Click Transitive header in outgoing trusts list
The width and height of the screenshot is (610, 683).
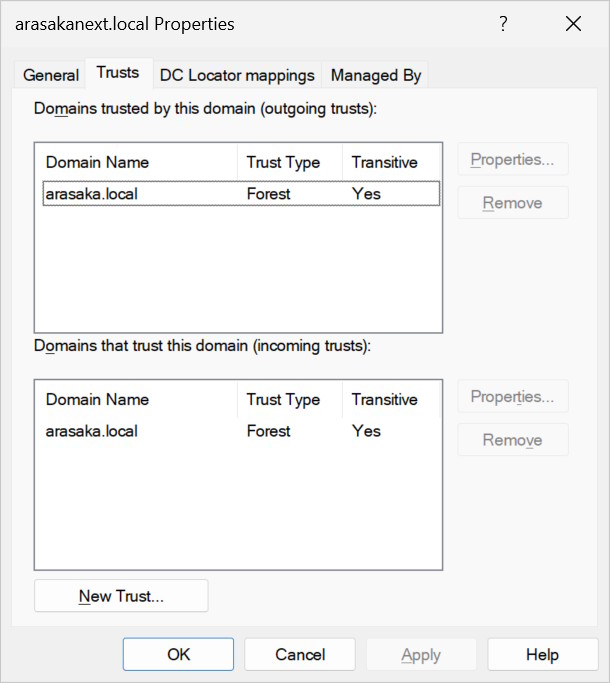click(x=384, y=162)
